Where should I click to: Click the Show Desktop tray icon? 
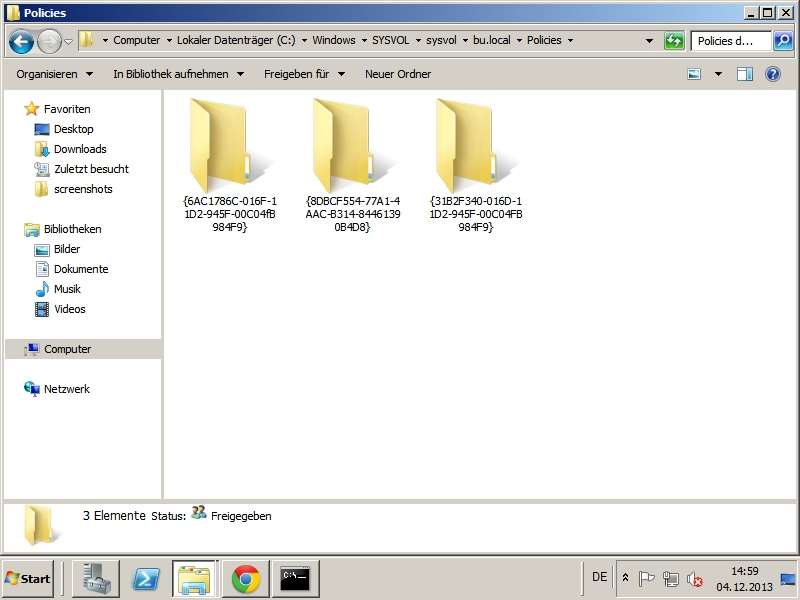click(x=789, y=579)
